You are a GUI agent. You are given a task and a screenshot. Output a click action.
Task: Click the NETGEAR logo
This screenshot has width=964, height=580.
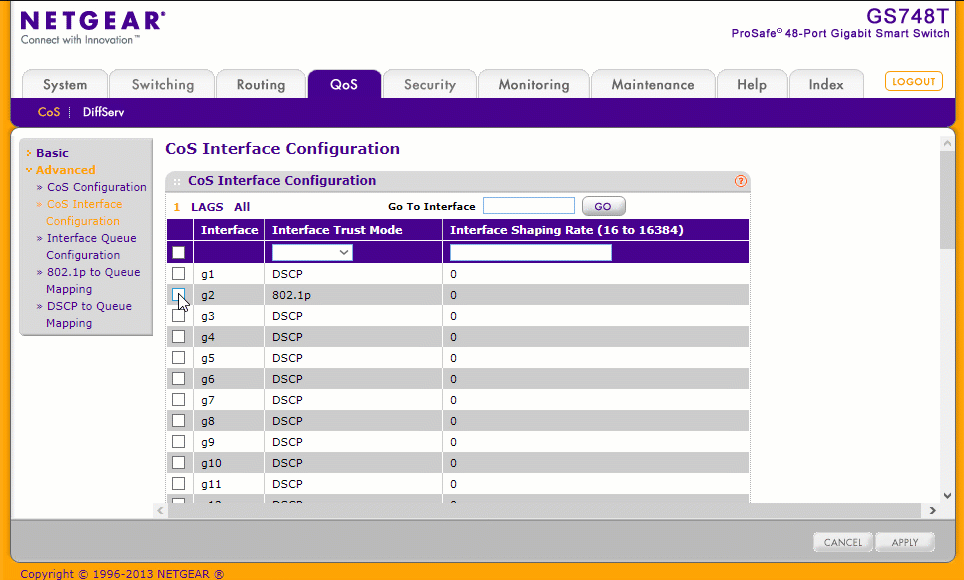tap(92, 27)
